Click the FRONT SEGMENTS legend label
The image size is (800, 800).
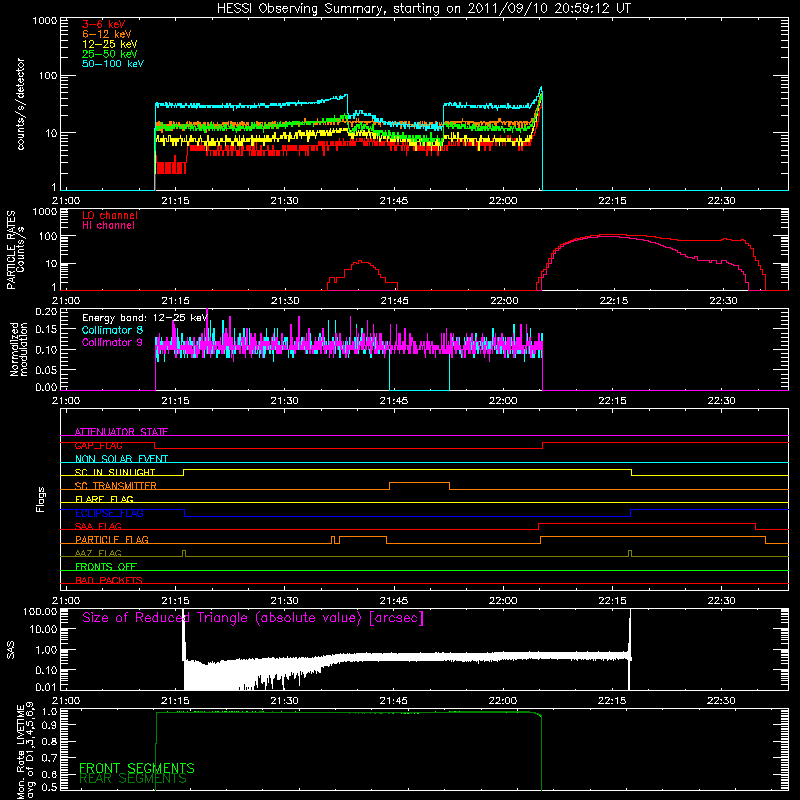click(x=137, y=768)
